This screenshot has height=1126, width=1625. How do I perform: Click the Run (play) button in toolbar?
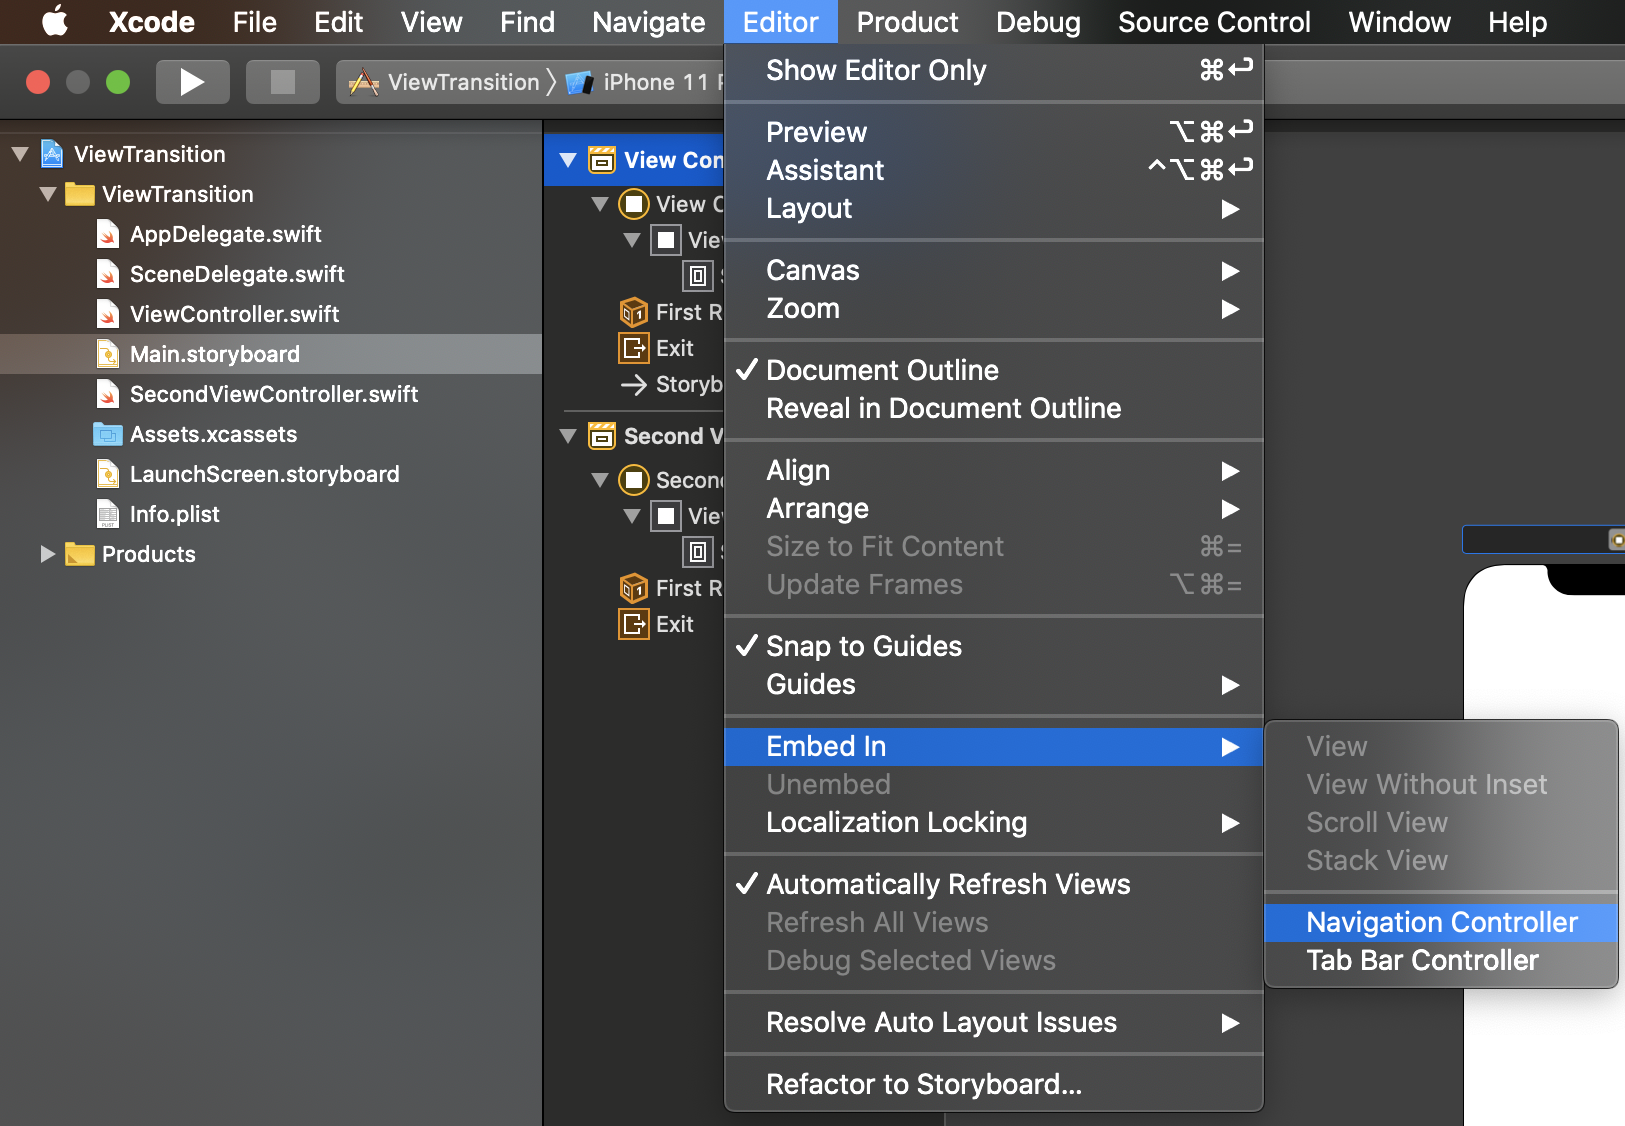tap(192, 82)
